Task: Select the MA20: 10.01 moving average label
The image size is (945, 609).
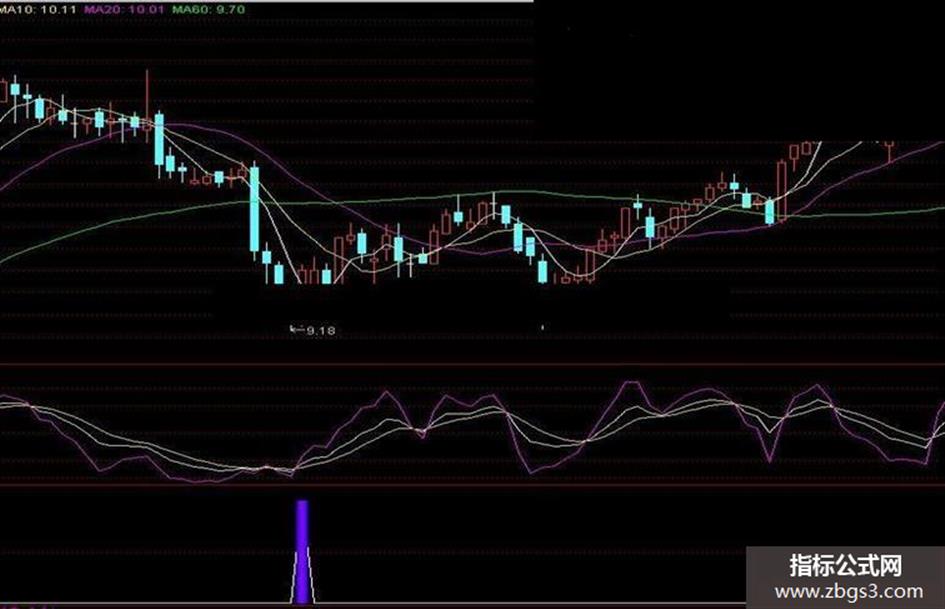Action: (124, 9)
